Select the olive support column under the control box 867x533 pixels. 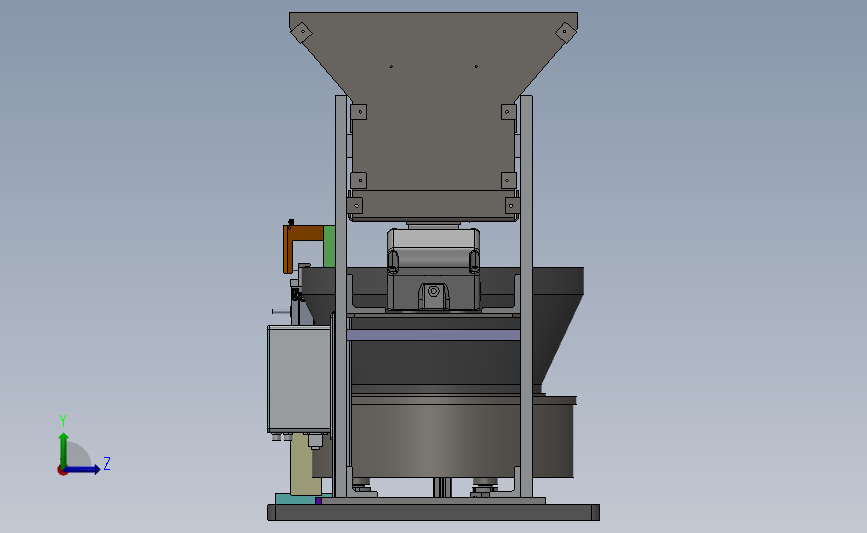[x=305, y=464]
